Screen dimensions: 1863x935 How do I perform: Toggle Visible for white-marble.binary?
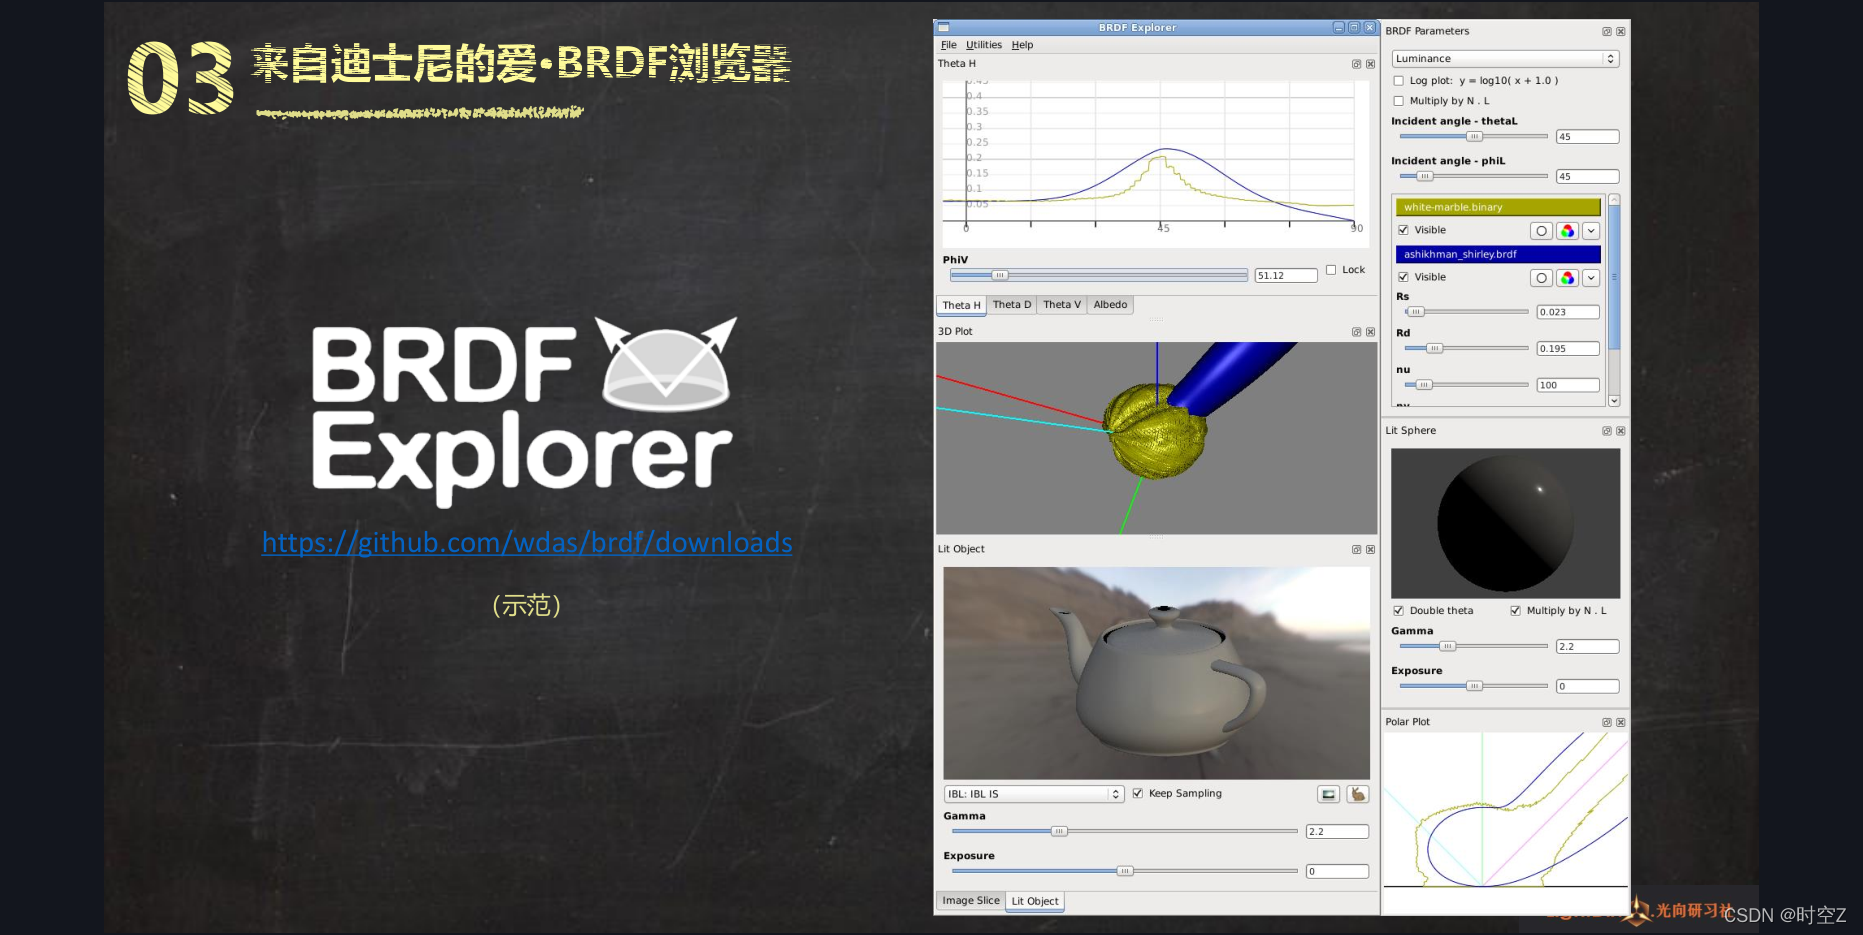pyautogui.click(x=1403, y=230)
